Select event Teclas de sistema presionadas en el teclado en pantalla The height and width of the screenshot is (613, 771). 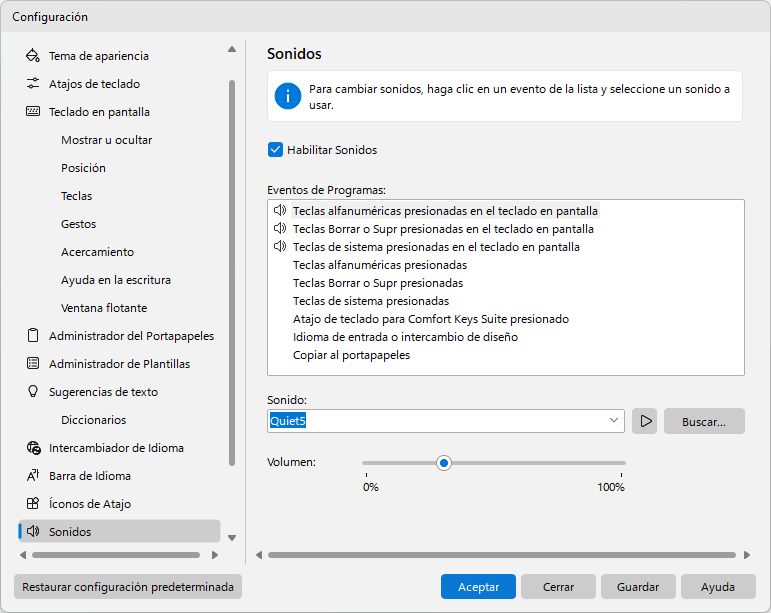point(437,247)
